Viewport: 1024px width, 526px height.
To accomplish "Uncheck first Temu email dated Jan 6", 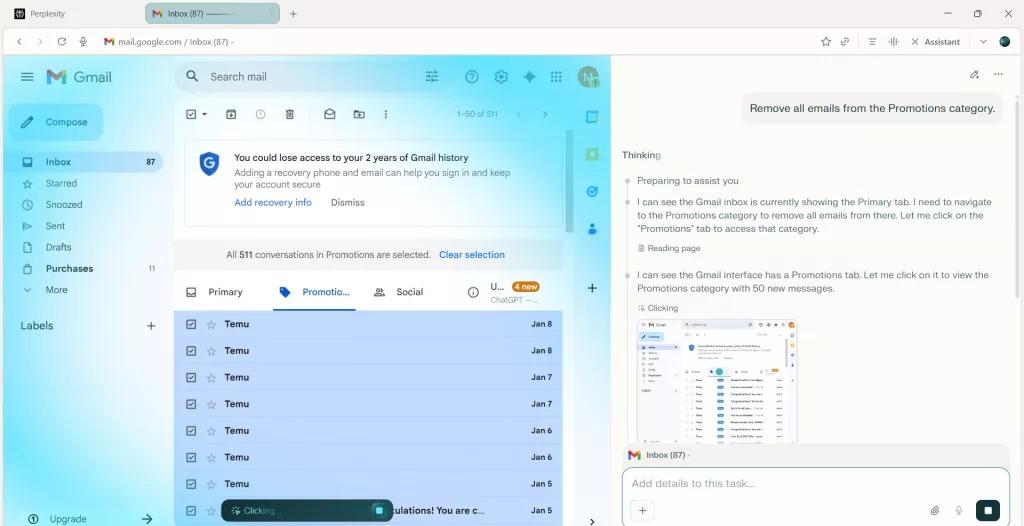I will [x=191, y=431].
